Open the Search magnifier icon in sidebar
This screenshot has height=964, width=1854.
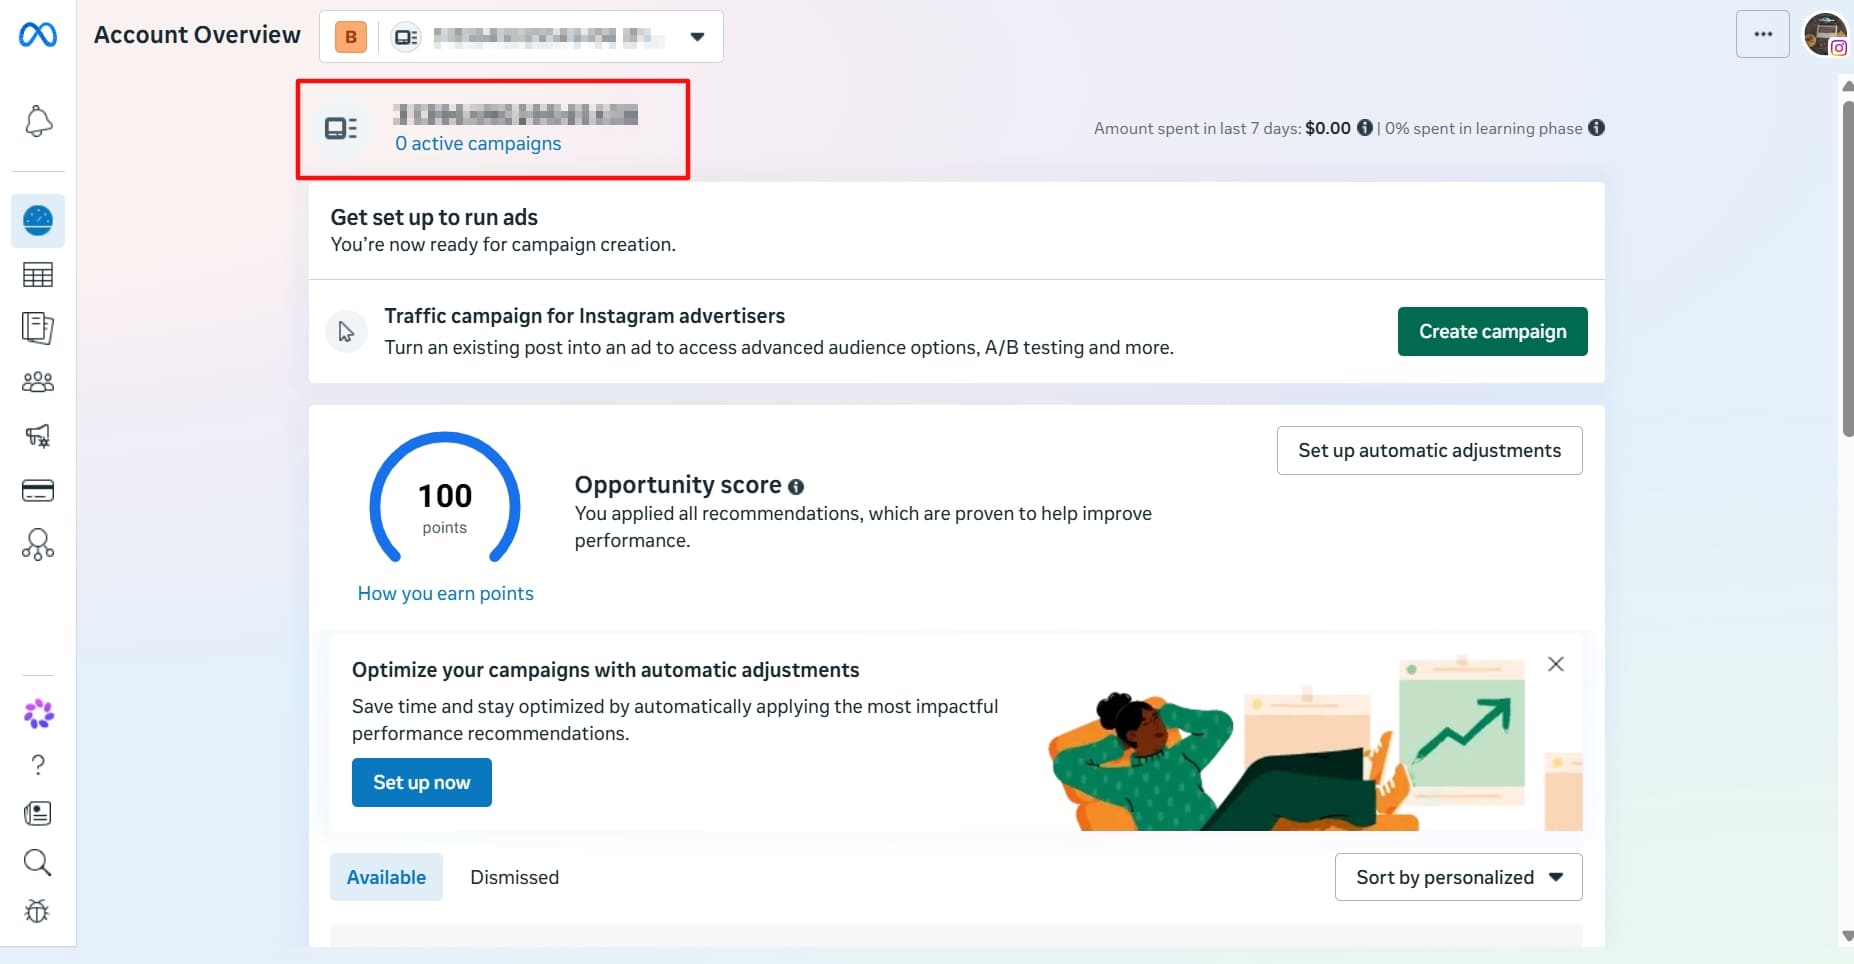(38, 862)
